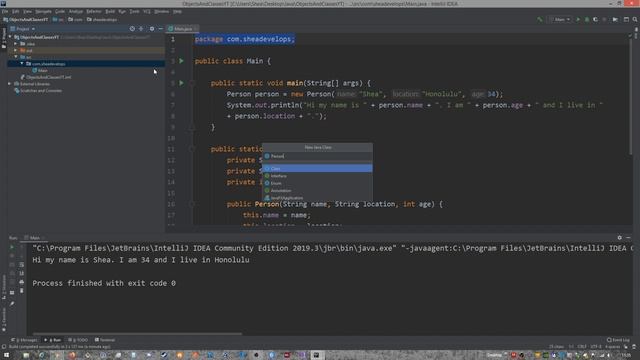Open Windows Start button
Screen dimensions: 640x360
(x=6, y=355)
